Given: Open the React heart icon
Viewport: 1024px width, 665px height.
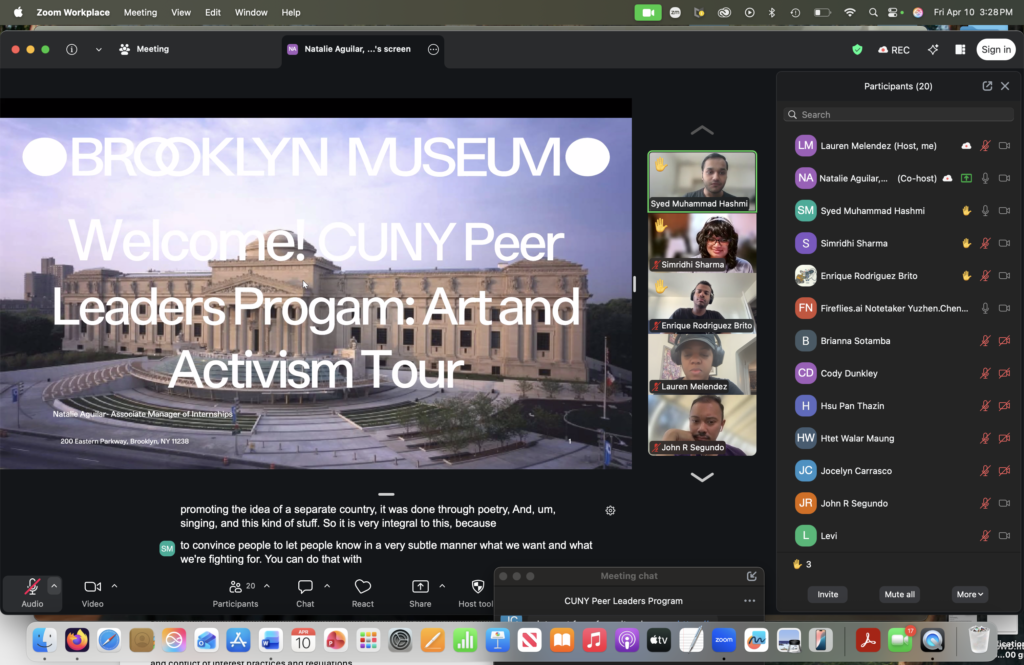Looking at the screenshot, I should (363, 587).
